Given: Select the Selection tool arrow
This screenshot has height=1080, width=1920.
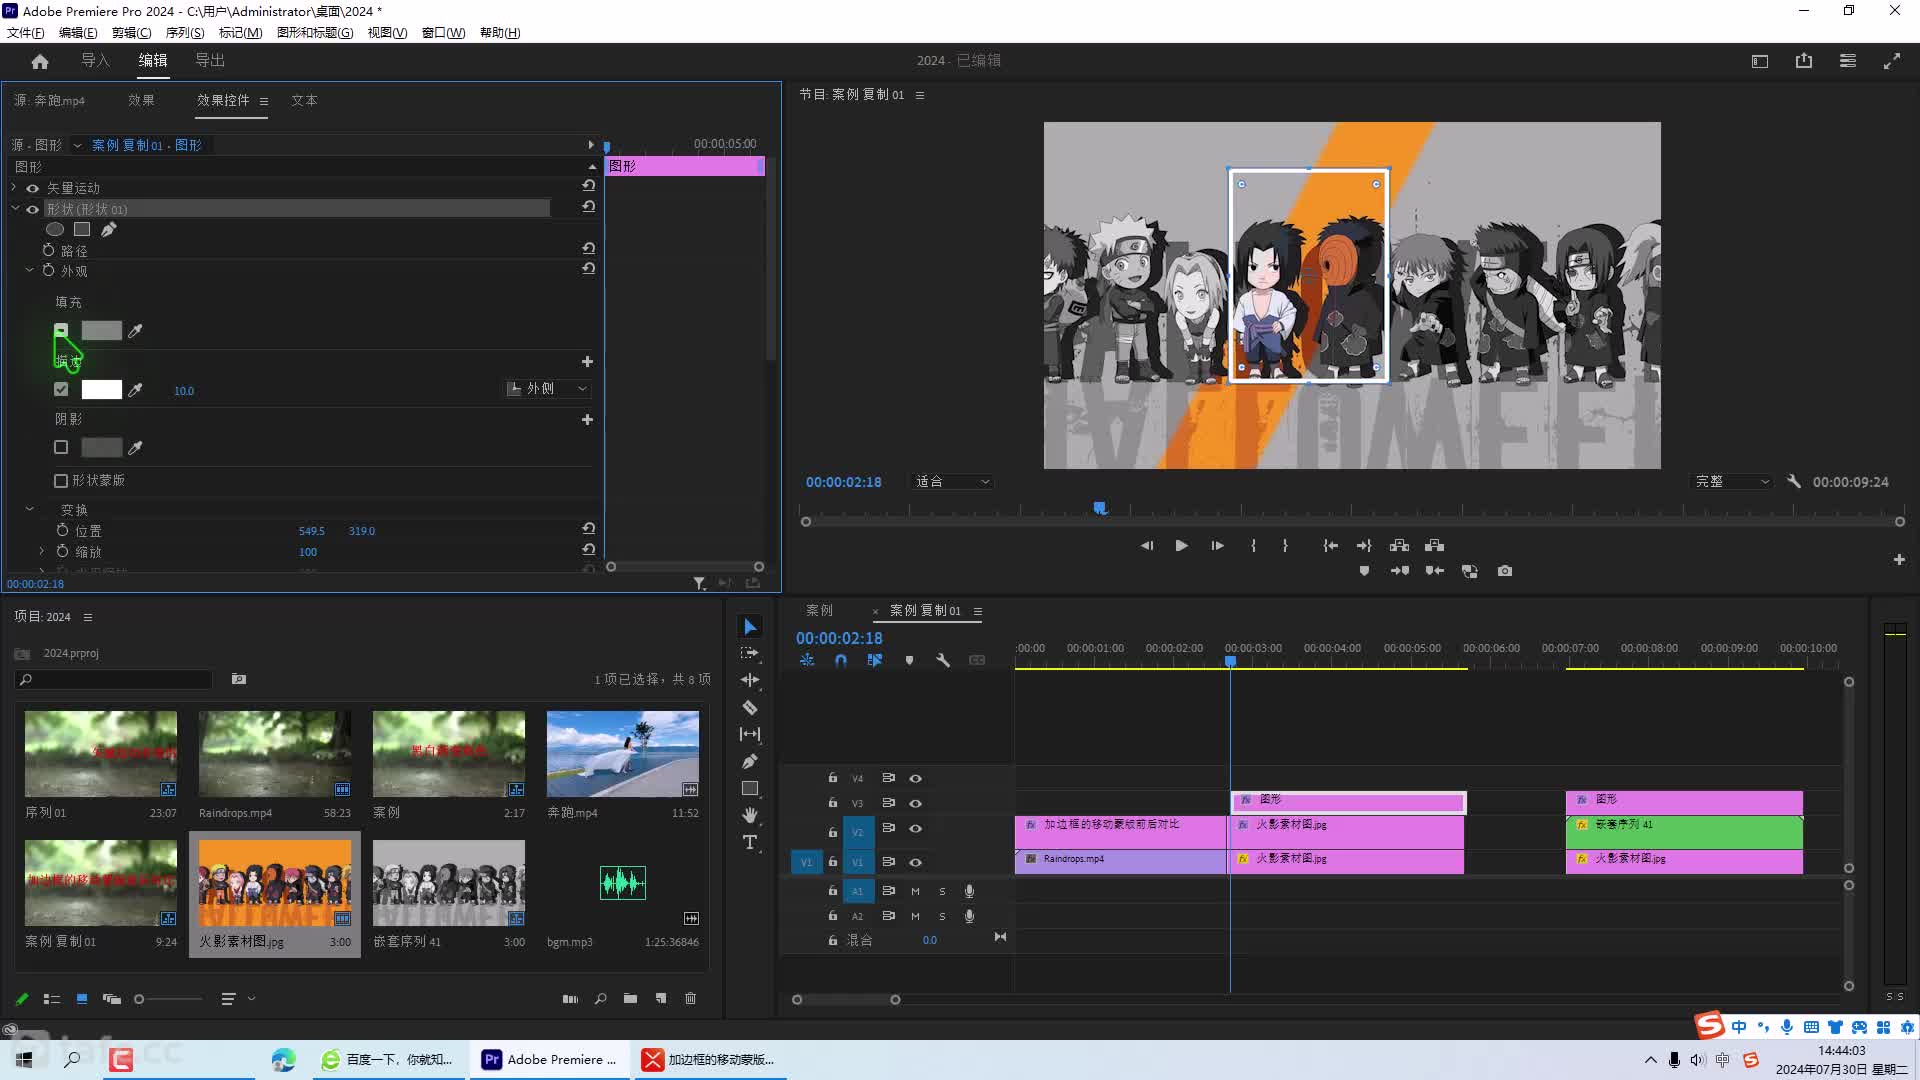Looking at the screenshot, I should tap(750, 627).
